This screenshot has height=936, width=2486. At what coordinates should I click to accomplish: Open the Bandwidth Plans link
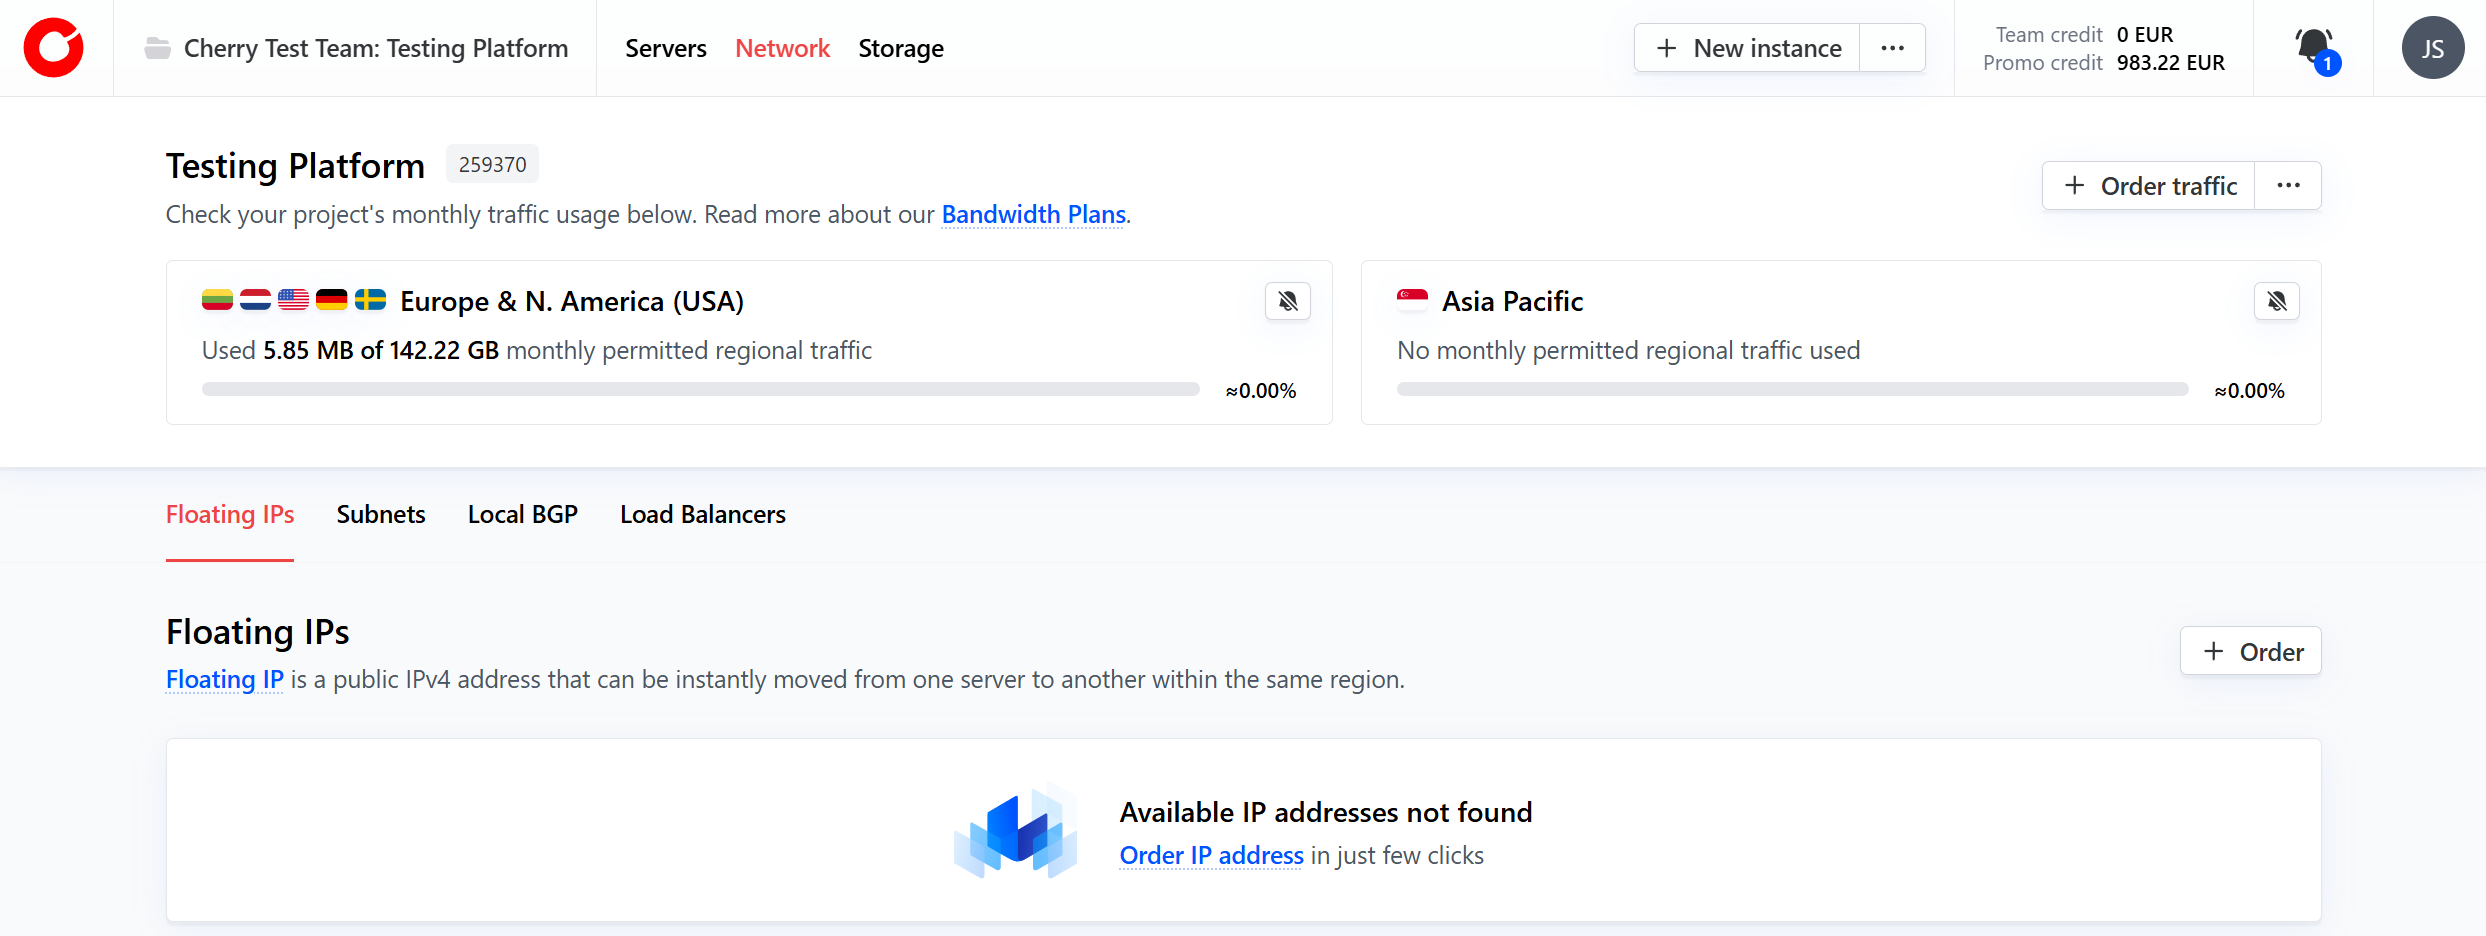pyautogui.click(x=1033, y=215)
